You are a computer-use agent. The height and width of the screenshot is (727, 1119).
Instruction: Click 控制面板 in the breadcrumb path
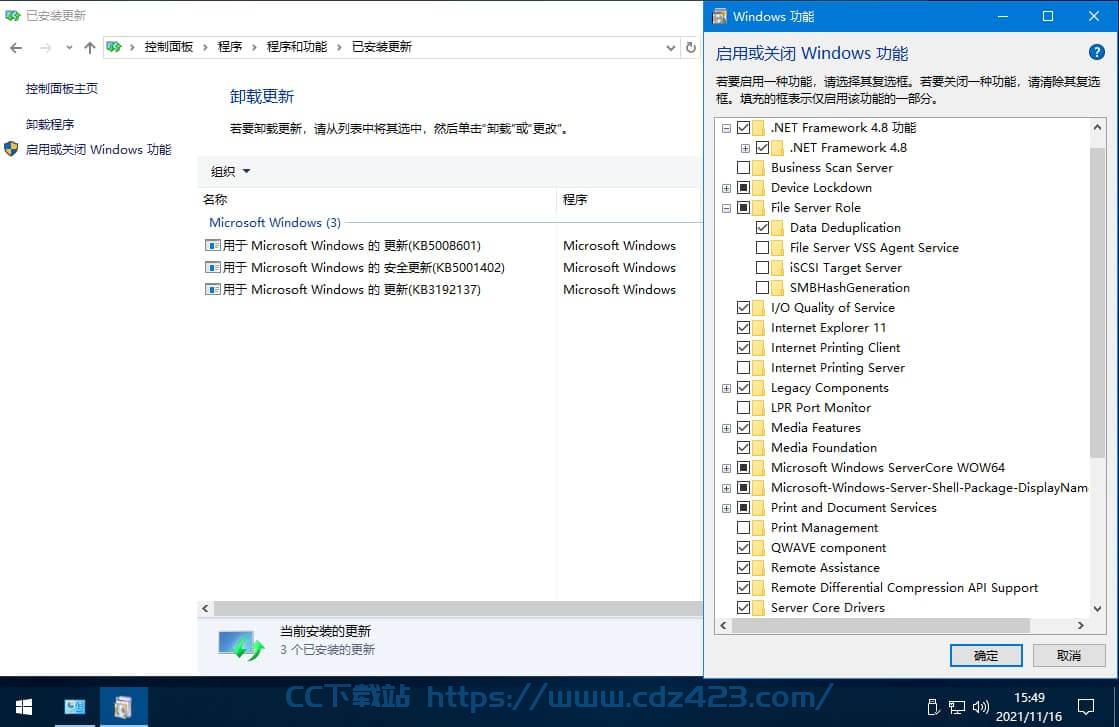click(168, 47)
